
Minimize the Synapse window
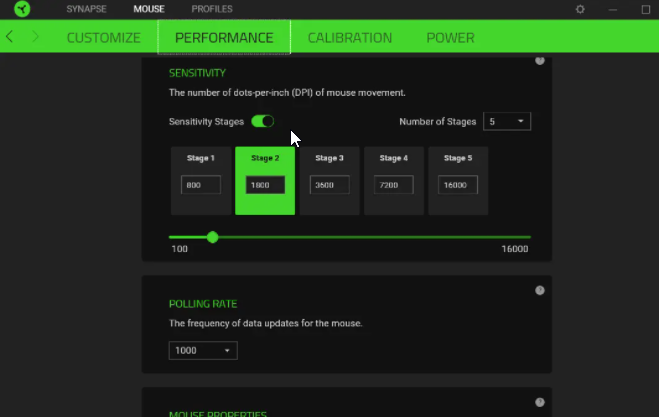click(613, 9)
